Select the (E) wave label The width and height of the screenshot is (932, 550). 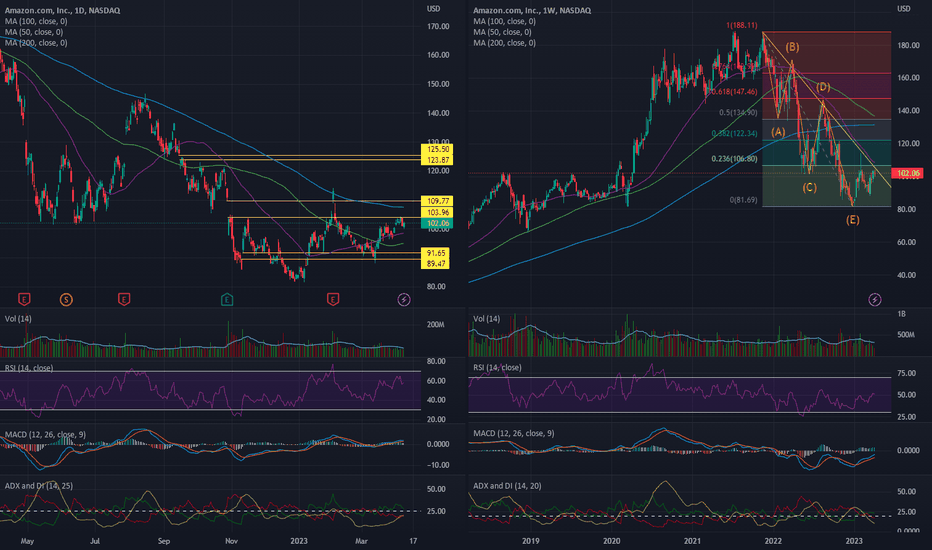pyautogui.click(x=852, y=220)
